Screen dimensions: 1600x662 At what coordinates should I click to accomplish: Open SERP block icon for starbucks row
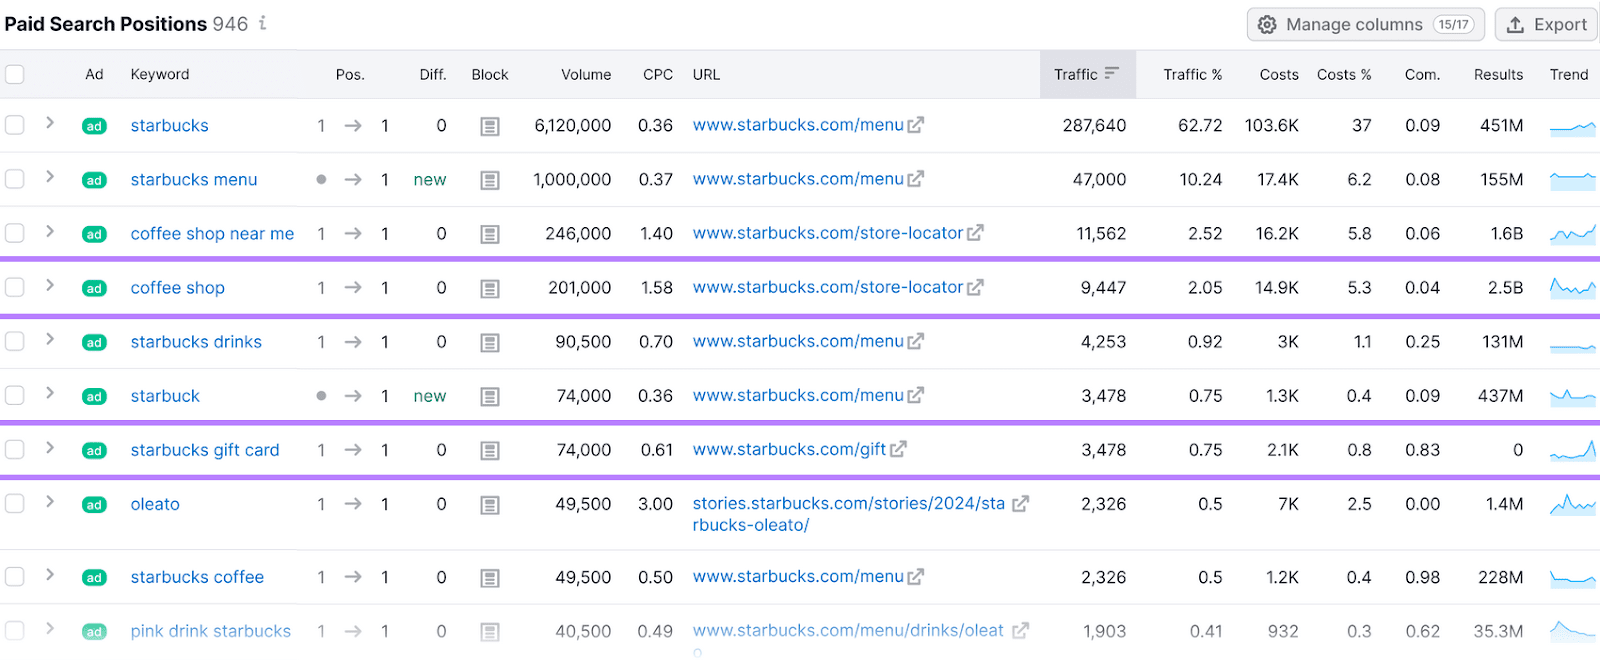489,126
